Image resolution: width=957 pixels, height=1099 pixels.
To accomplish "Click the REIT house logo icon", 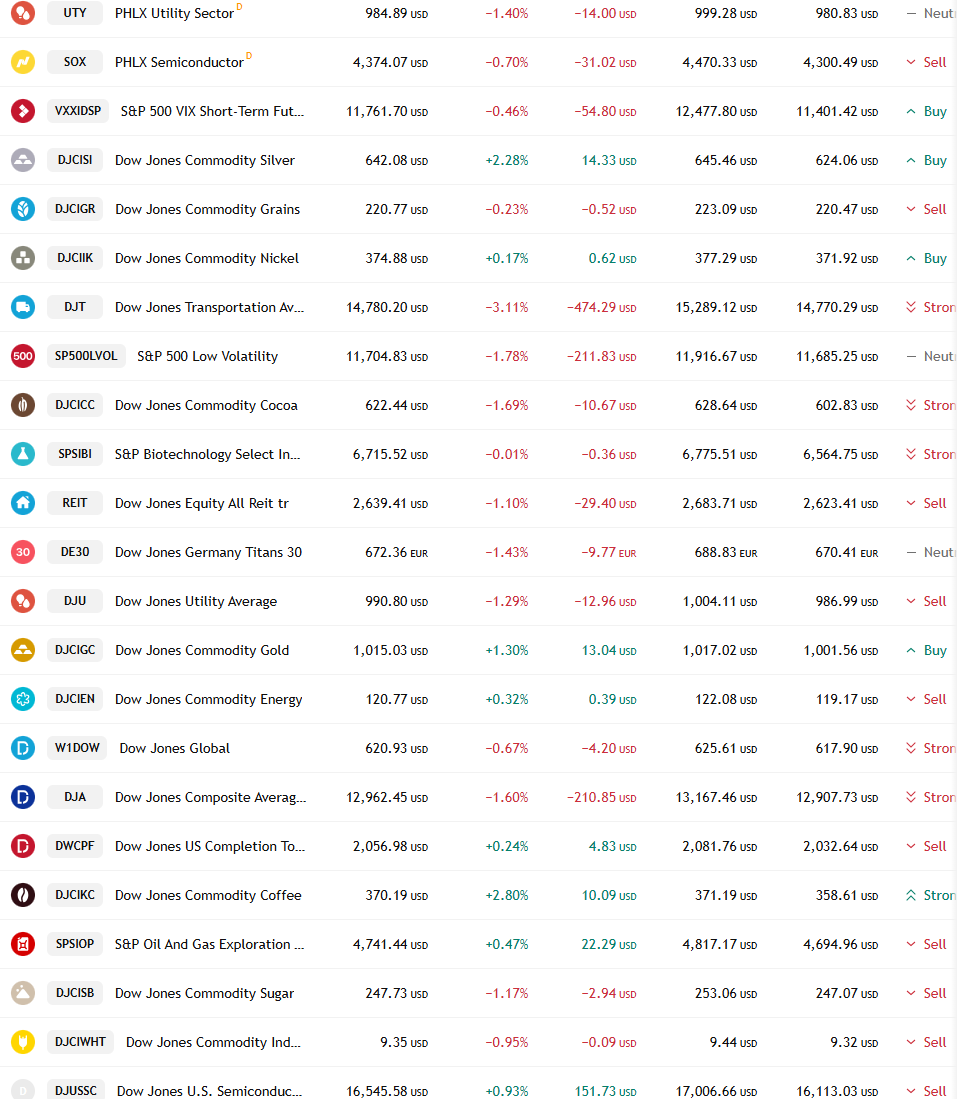I will pos(23,503).
